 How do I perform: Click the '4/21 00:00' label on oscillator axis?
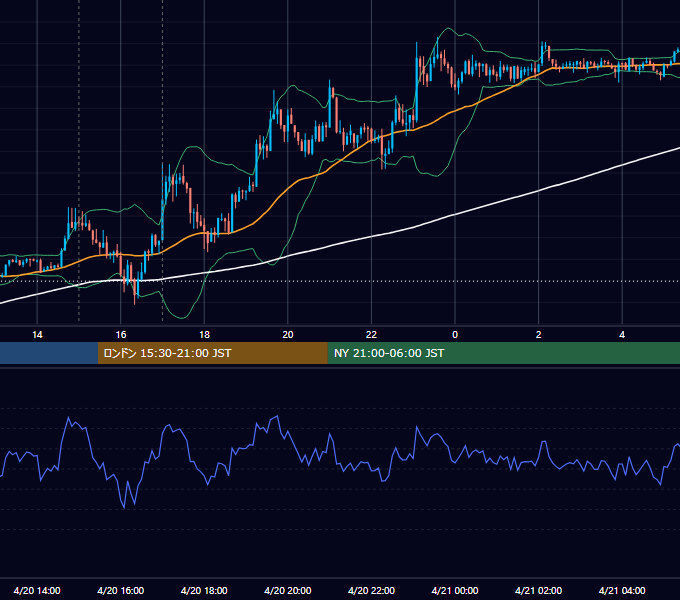(455, 590)
